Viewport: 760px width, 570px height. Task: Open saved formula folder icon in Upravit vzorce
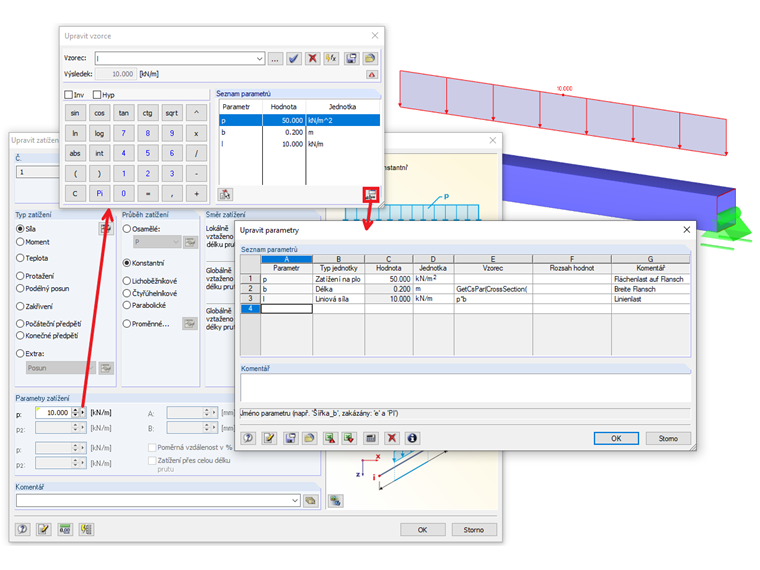pos(370,59)
